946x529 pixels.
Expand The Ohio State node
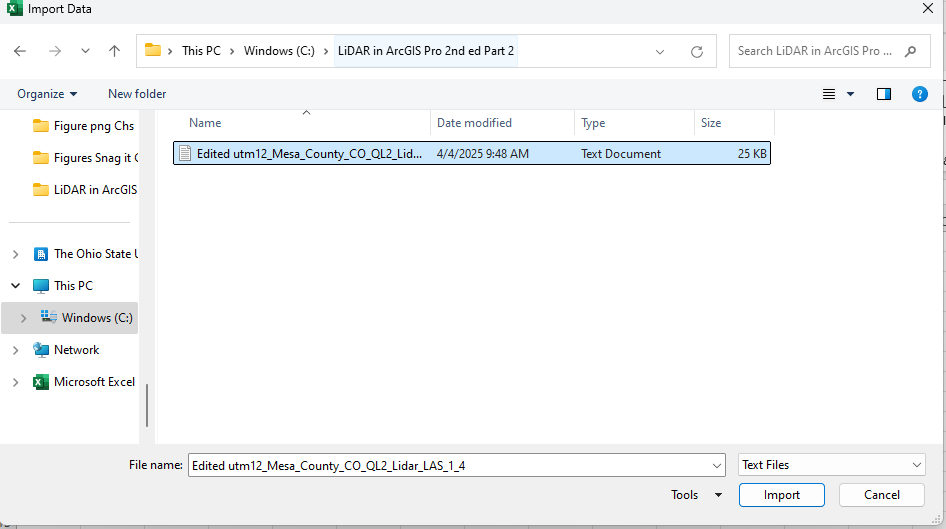coord(16,255)
